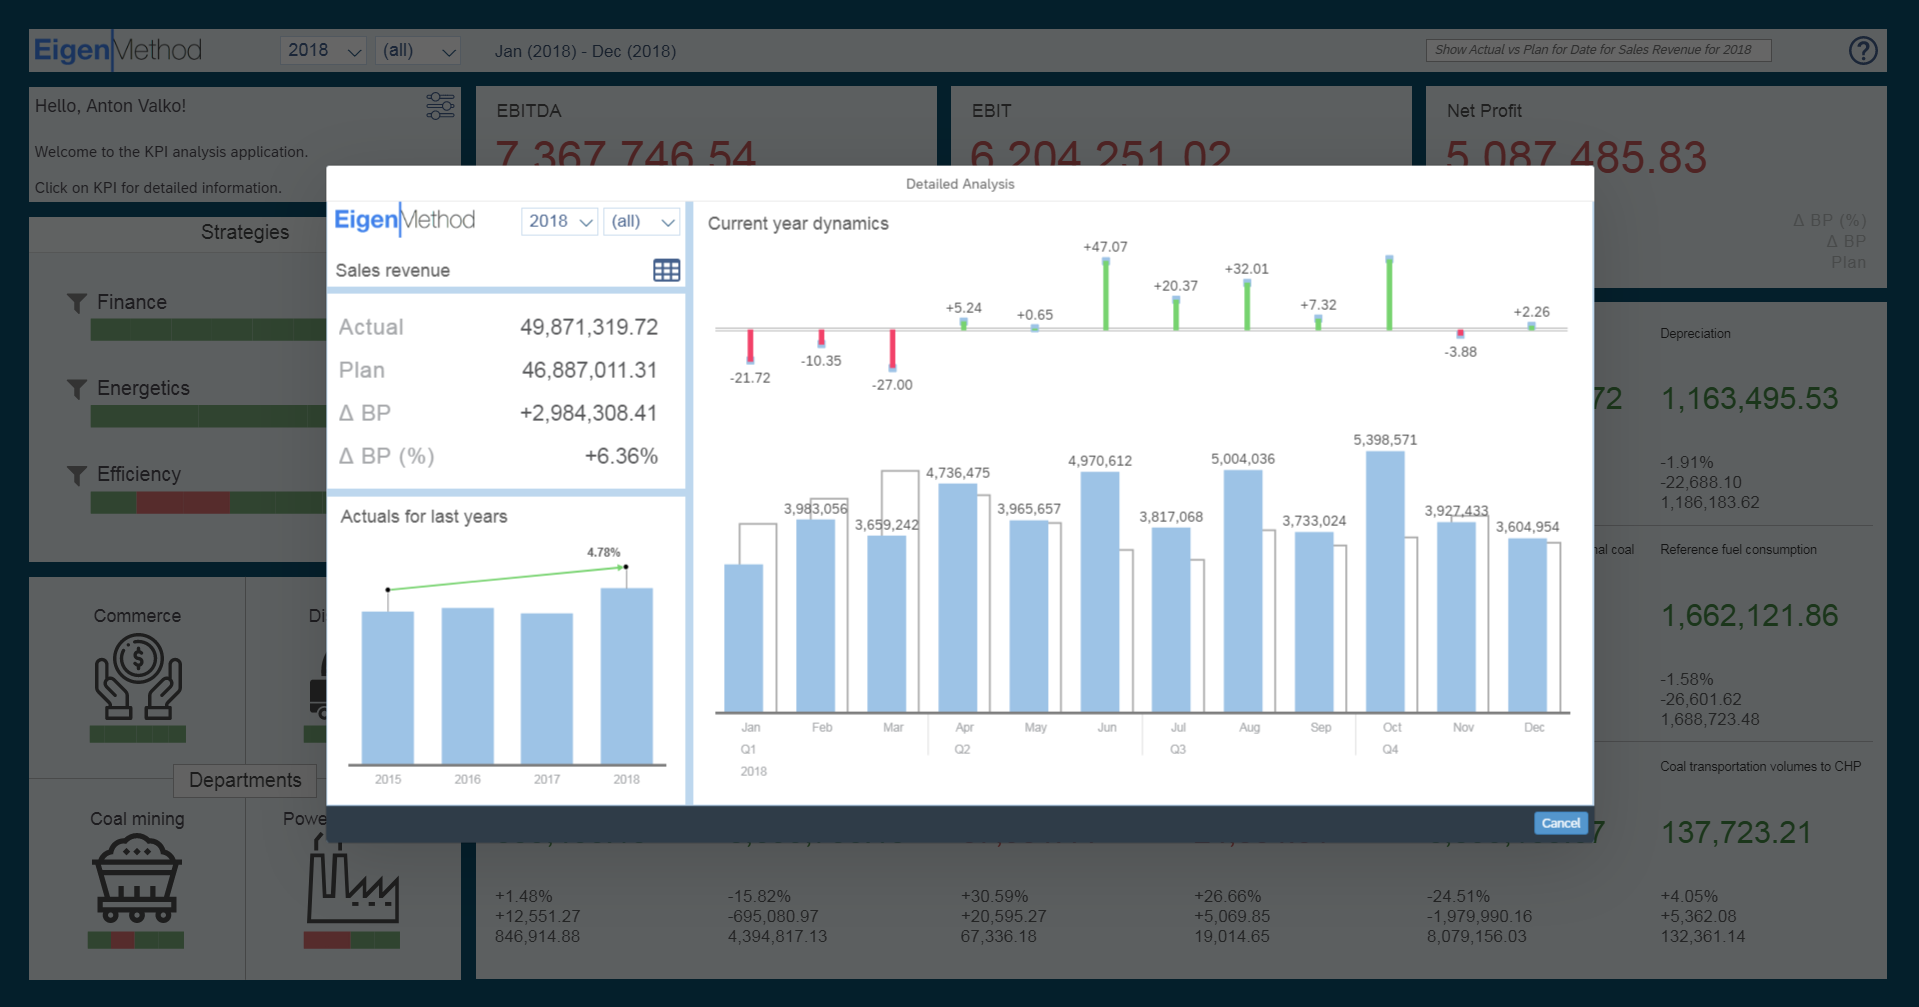Toggle the Finance filter funnel icon
1919x1007 pixels.
tap(77, 302)
